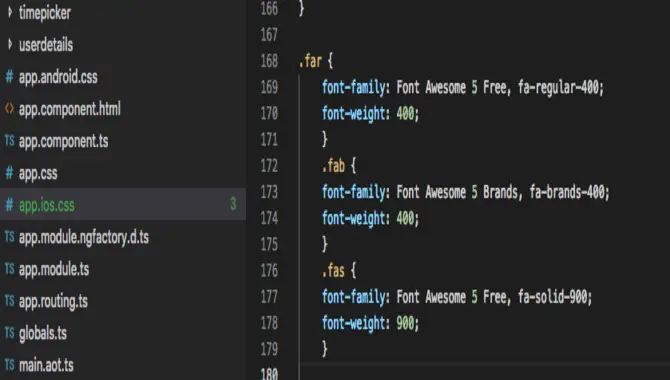Image resolution: width=670 pixels, height=380 pixels.
Task: Click font-weight value 900 on line 178
Action: 405,323
